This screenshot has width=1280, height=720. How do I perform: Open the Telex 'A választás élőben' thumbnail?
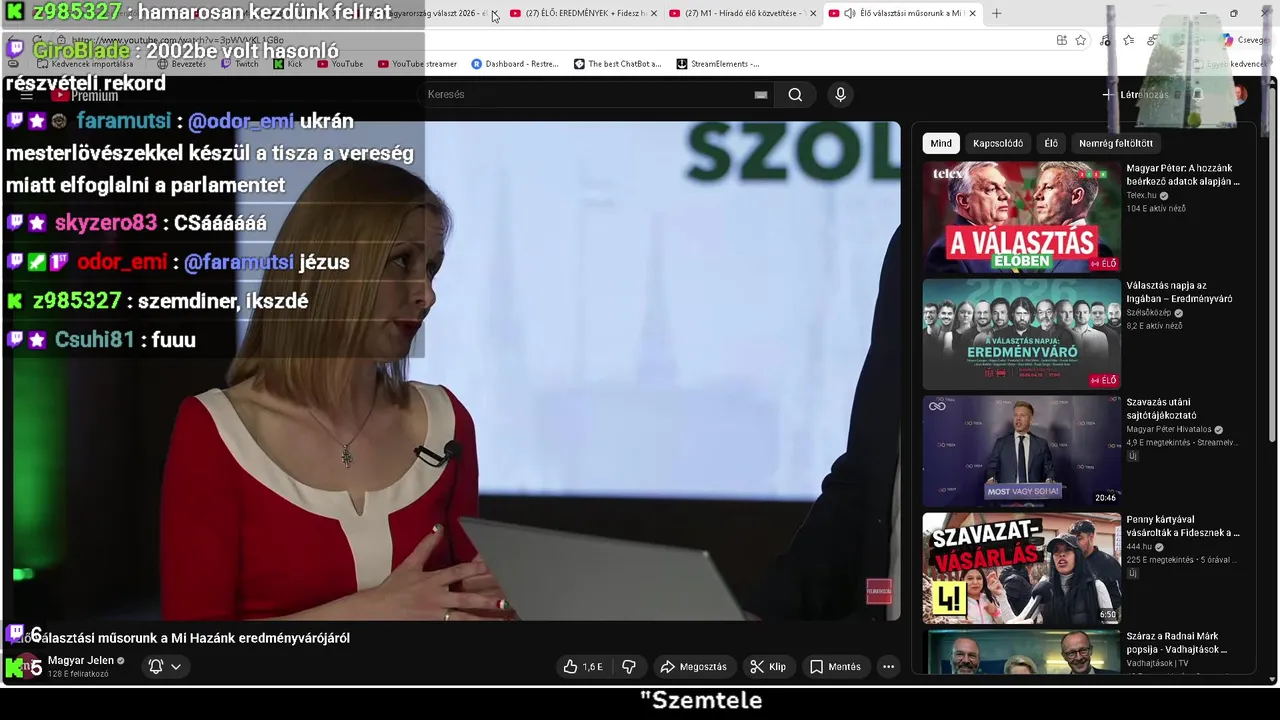point(1022,217)
